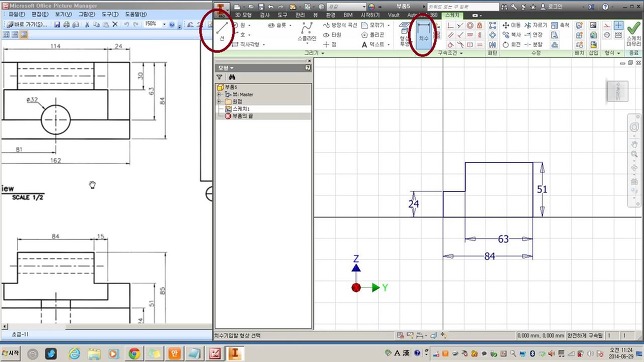Open the Tools (도구) ribbon tab
644x362 pixels.
click(x=282, y=15)
